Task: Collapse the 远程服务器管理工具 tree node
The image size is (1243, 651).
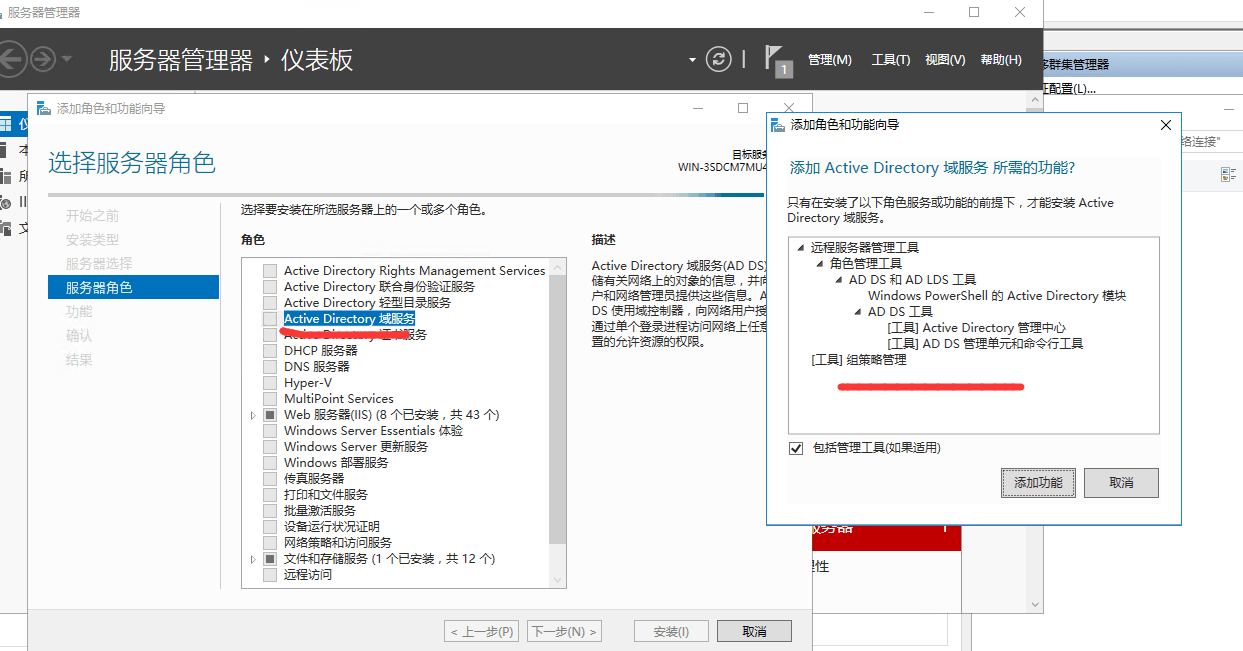Action: click(800, 247)
